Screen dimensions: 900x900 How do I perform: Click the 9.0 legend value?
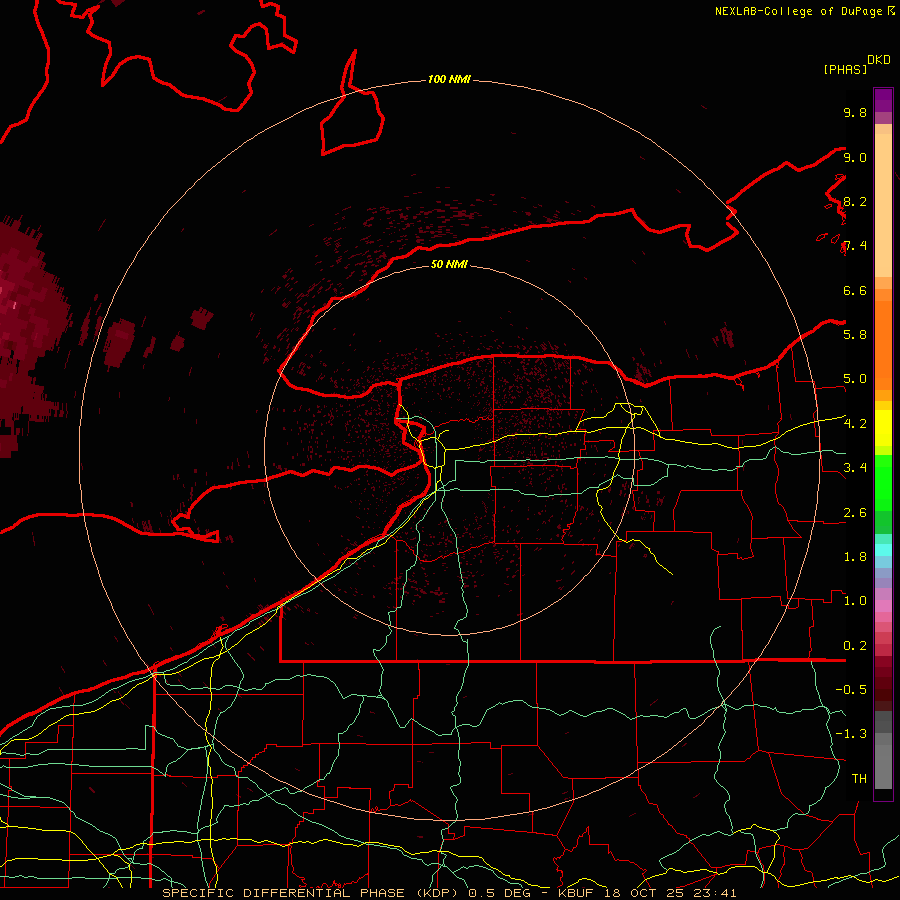coord(855,157)
